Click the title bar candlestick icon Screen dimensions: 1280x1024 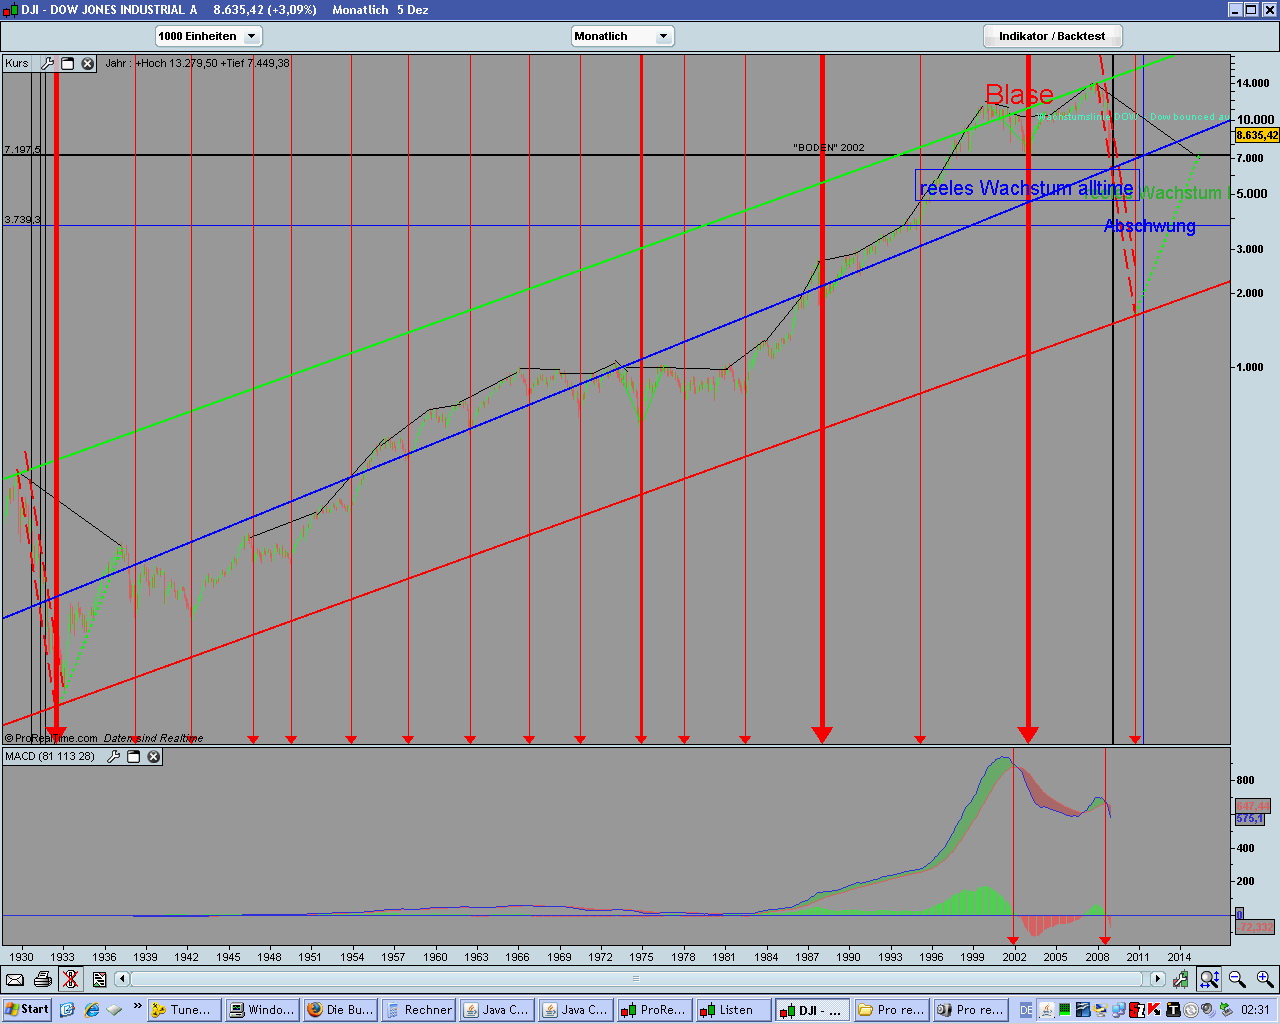coord(11,9)
